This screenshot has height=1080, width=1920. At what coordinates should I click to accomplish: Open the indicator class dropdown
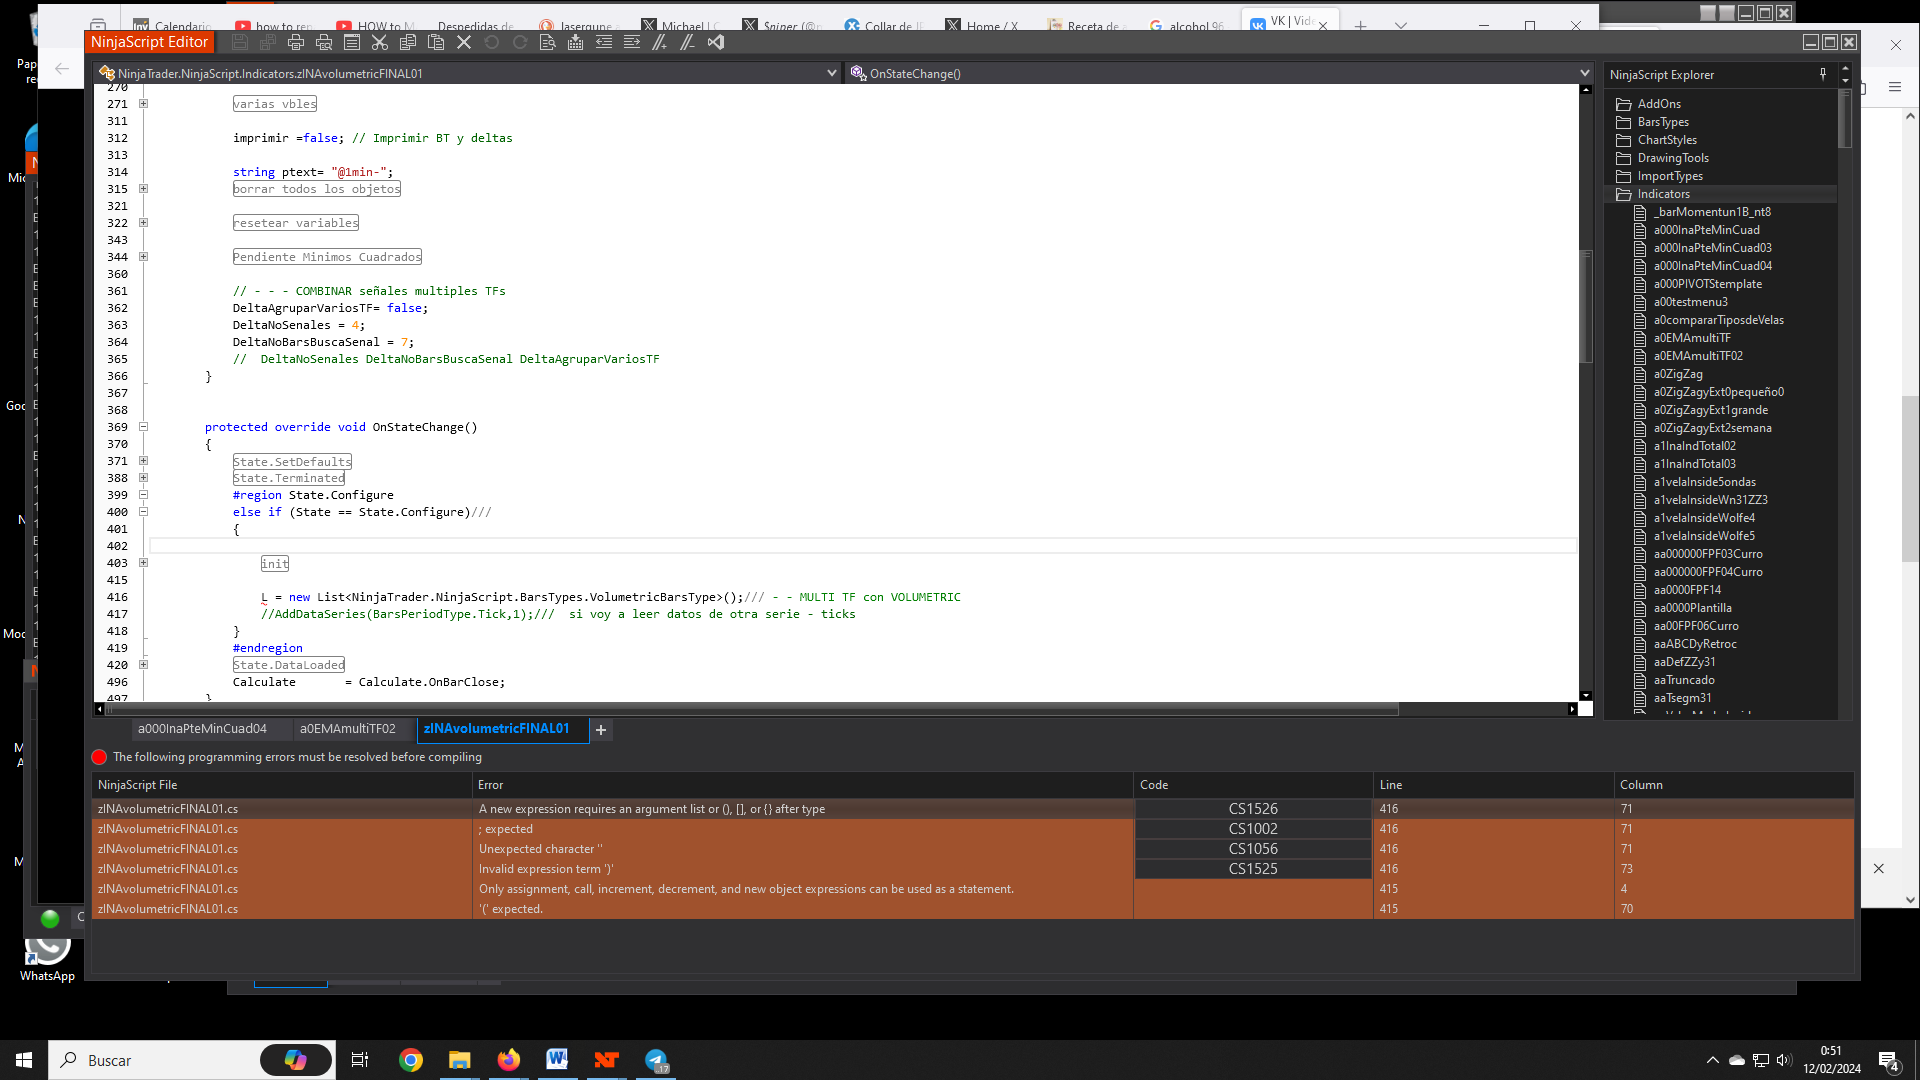click(x=831, y=73)
